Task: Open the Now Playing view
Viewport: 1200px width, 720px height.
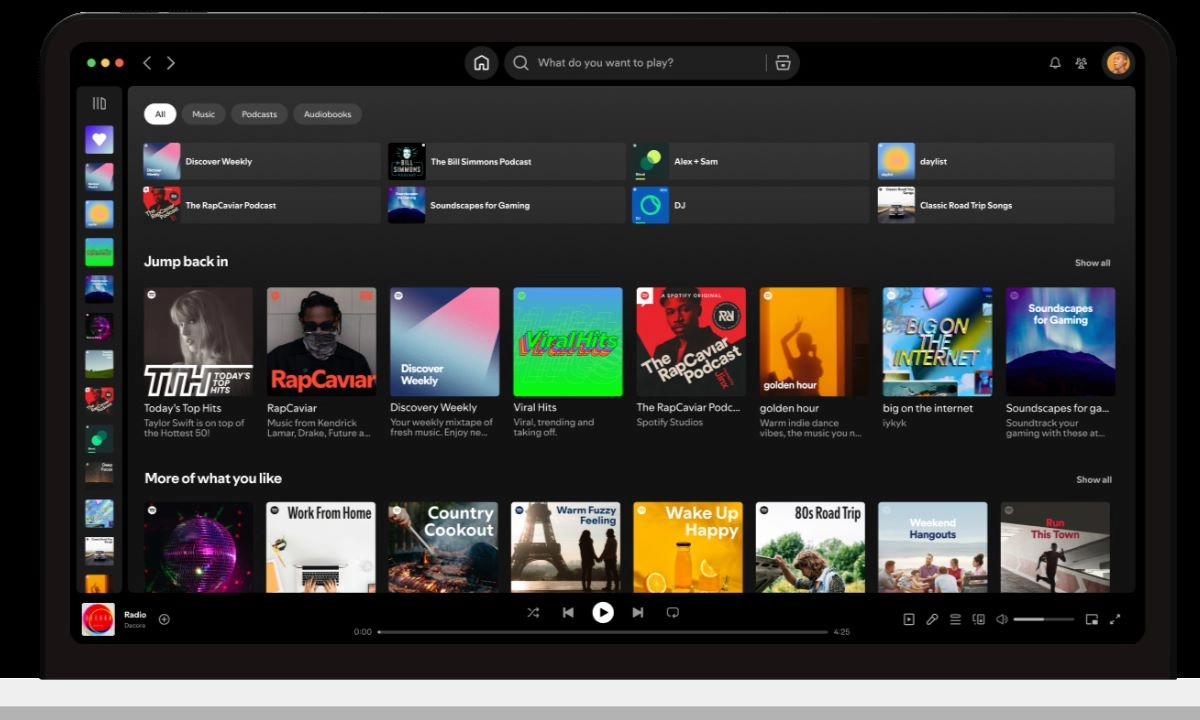Action: pyautogui.click(x=909, y=619)
